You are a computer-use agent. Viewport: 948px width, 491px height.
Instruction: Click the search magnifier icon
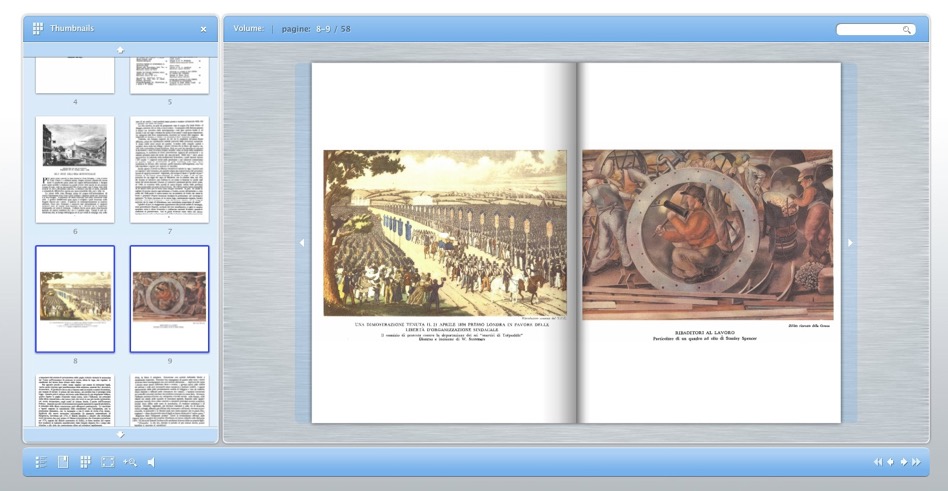coord(907,30)
